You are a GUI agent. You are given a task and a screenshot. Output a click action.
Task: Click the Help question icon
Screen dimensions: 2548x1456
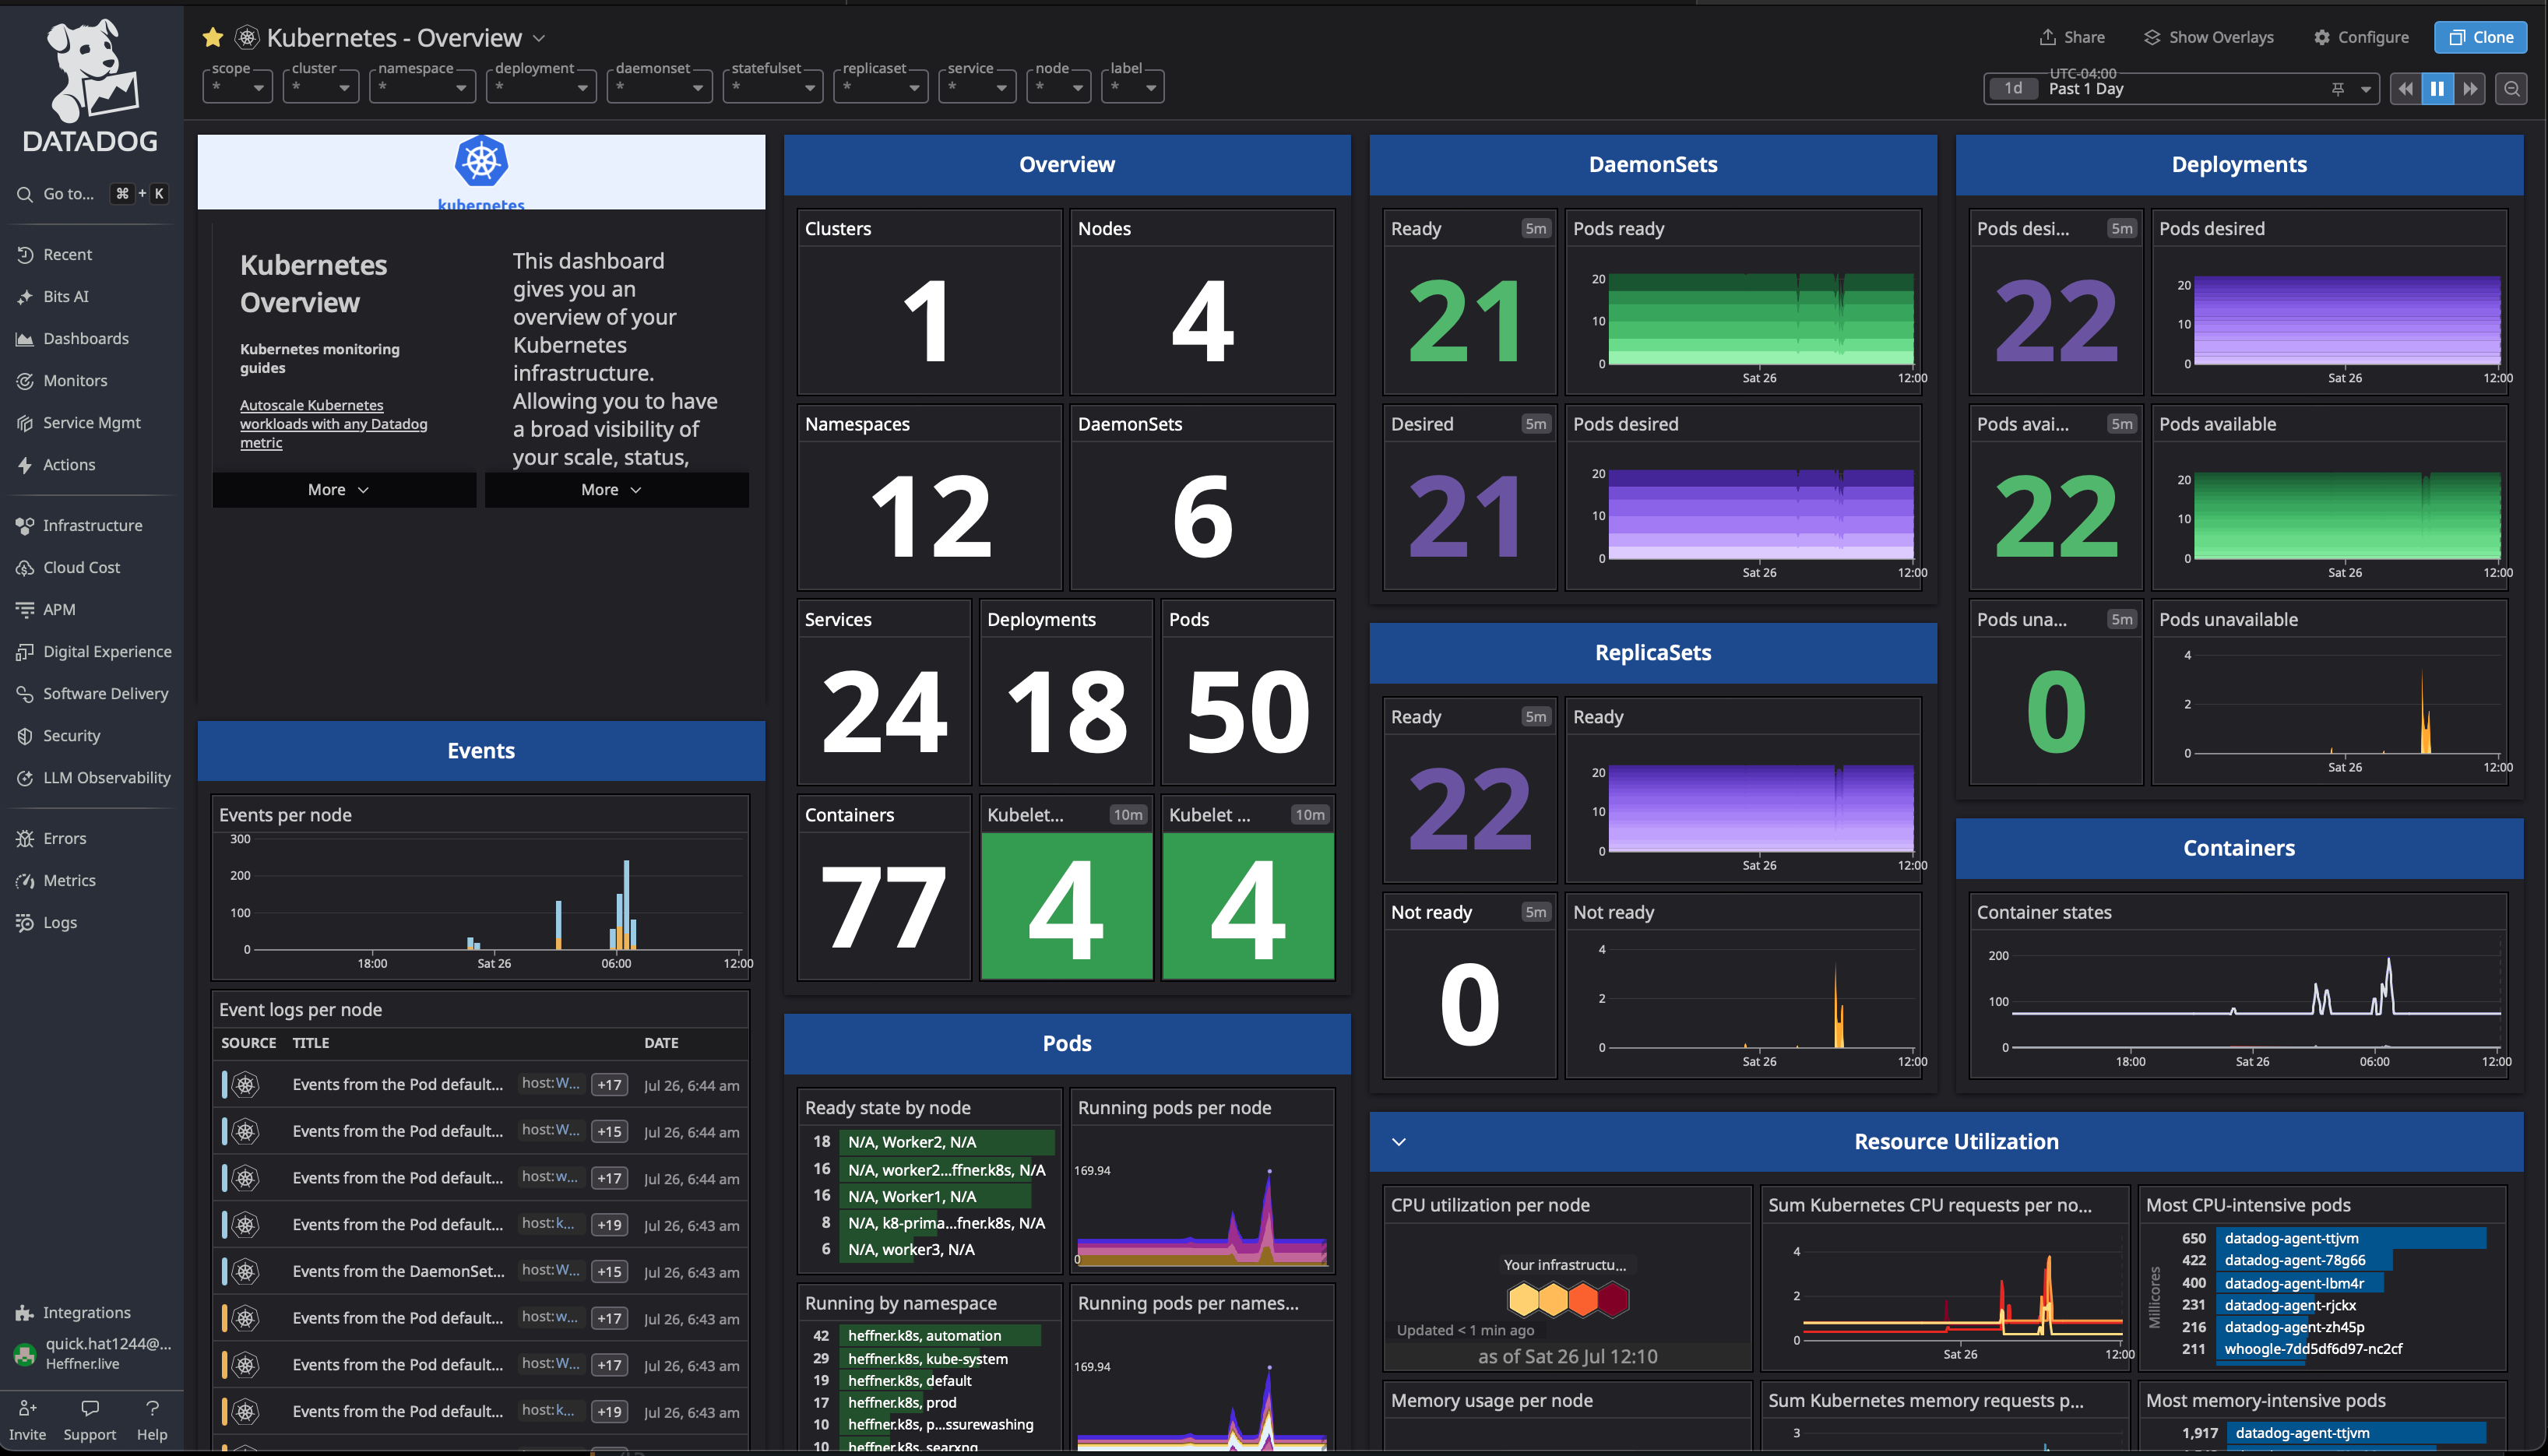[152, 1408]
